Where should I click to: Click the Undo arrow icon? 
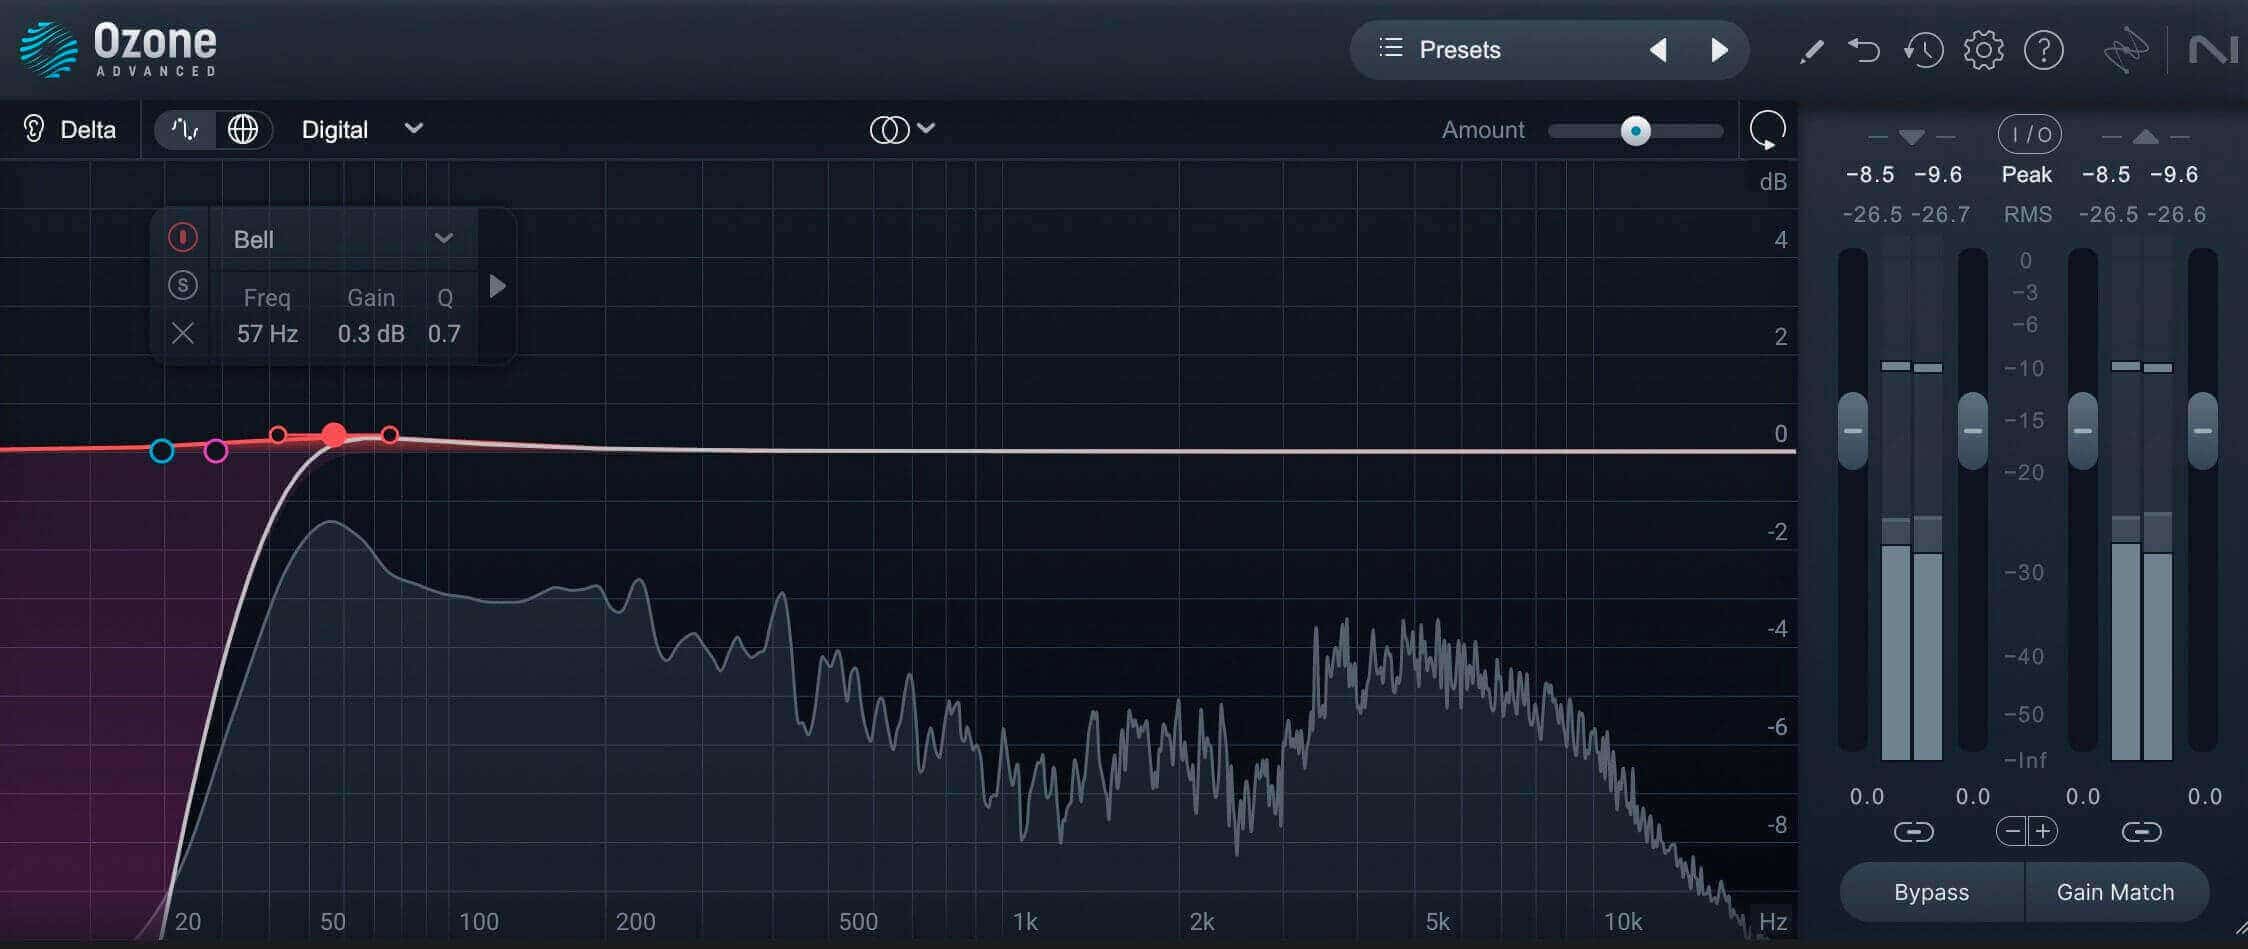tap(1864, 50)
